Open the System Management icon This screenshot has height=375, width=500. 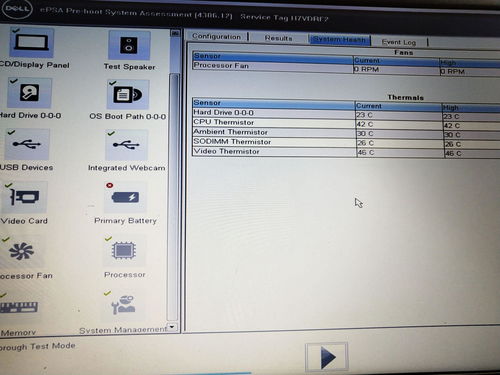(x=123, y=306)
